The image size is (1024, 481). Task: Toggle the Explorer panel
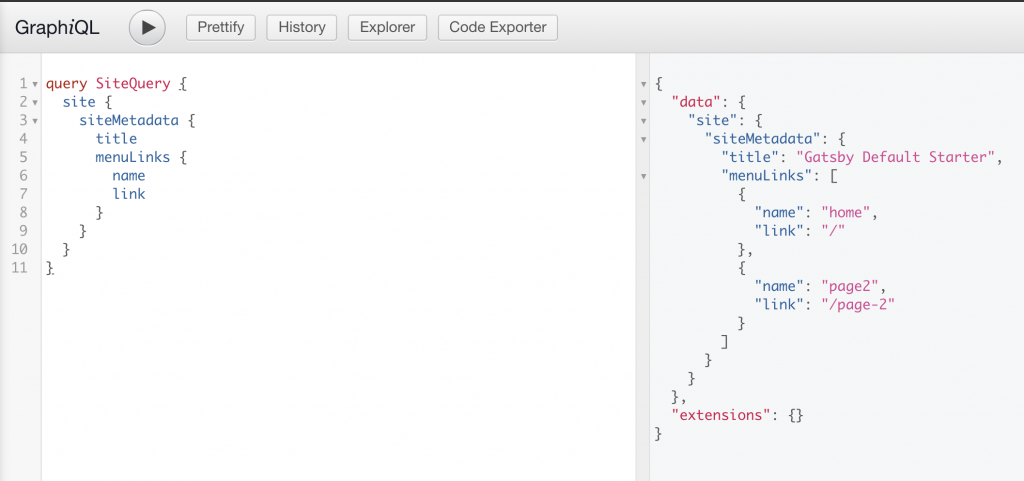click(x=387, y=27)
